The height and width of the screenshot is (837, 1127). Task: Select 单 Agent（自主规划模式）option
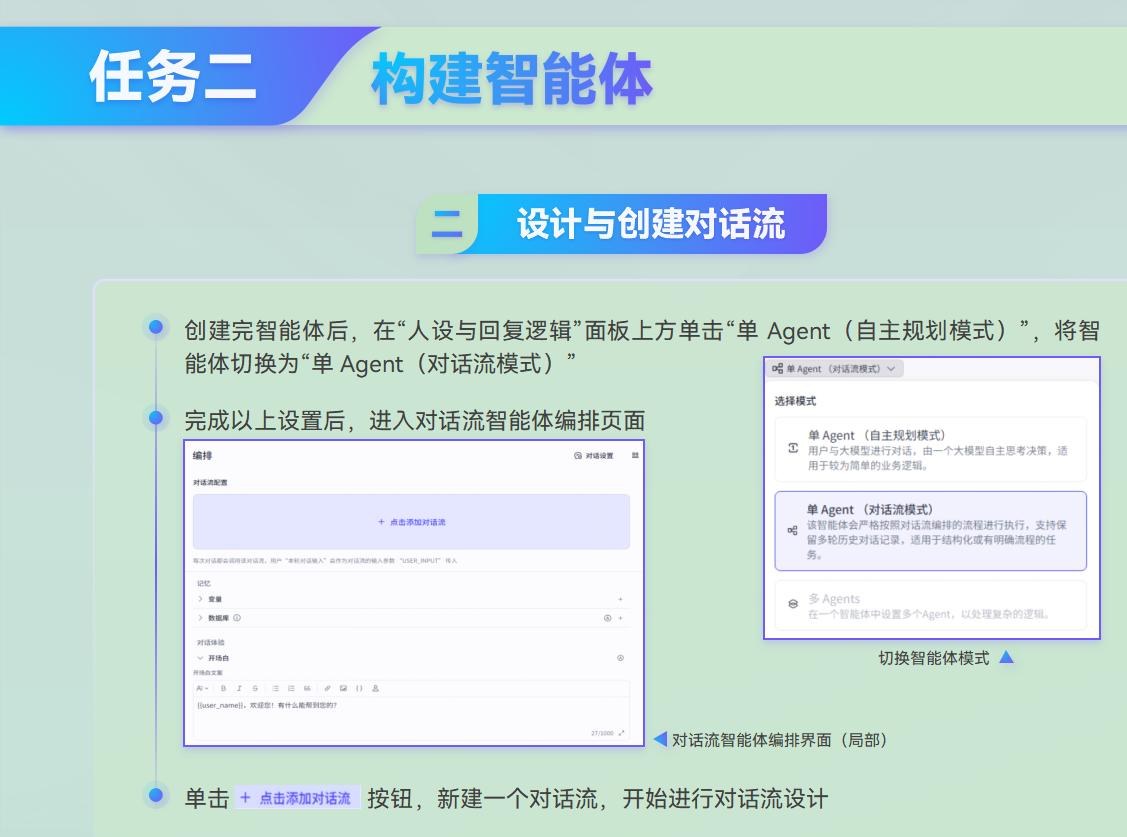pos(930,449)
